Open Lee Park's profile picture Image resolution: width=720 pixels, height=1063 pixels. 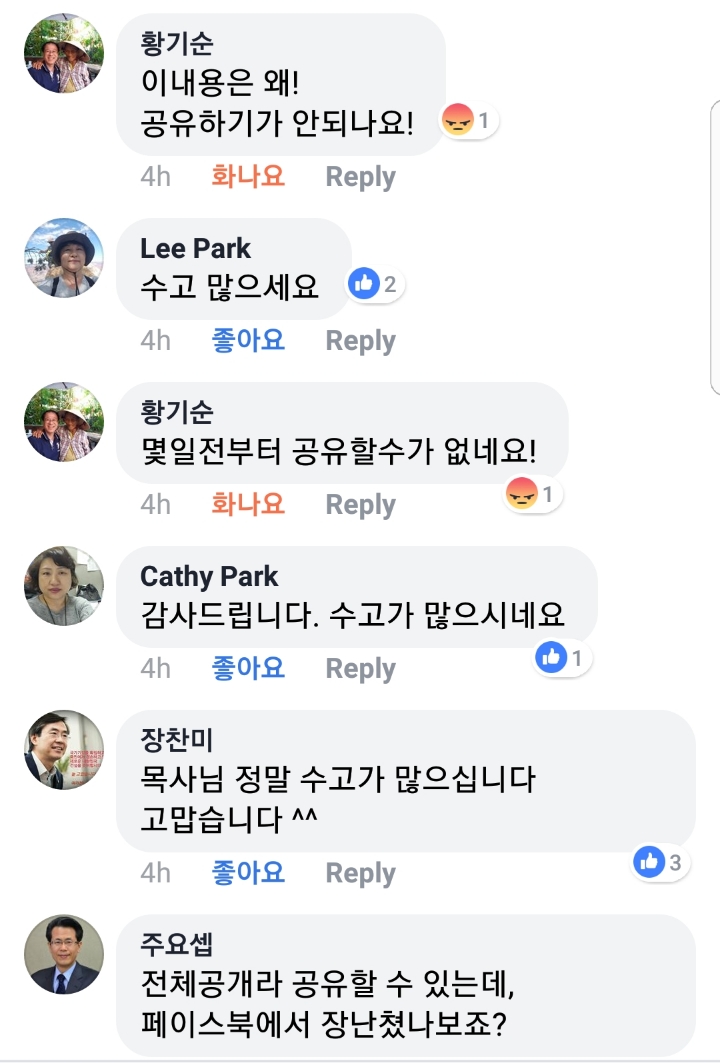pos(63,258)
